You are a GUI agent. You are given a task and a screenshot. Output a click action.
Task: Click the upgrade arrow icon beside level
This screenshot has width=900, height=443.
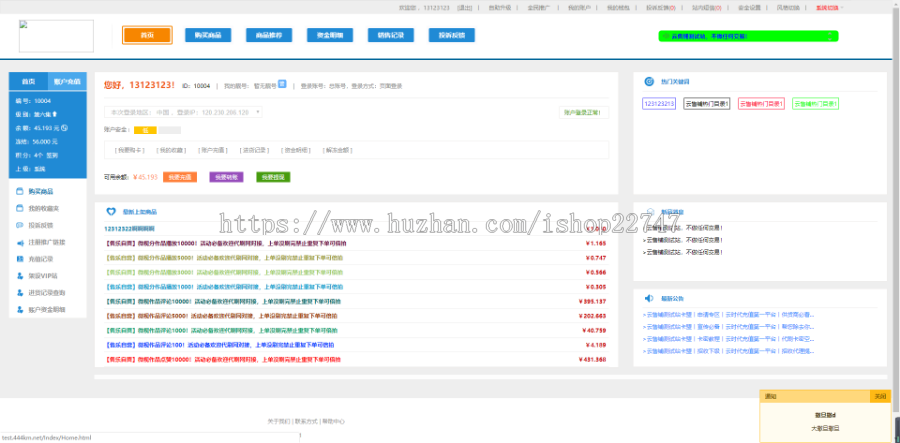[x=53, y=114]
